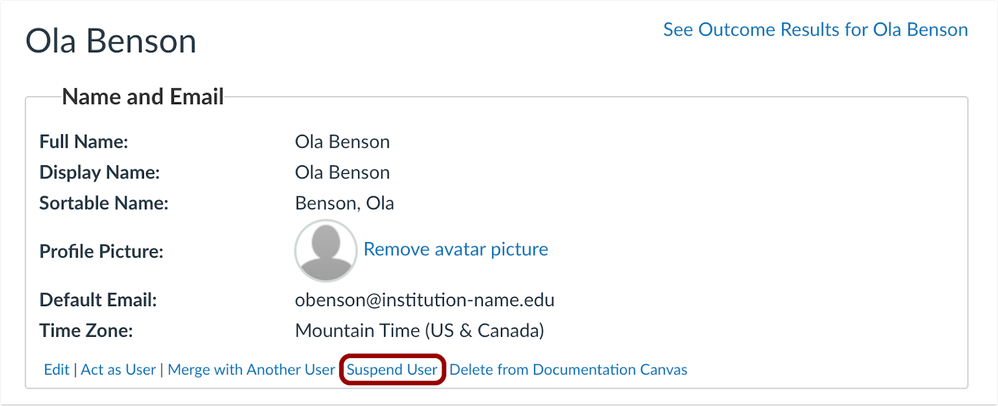Click the Suspend User link
This screenshot has width=998, height=406.
point(392,370)
